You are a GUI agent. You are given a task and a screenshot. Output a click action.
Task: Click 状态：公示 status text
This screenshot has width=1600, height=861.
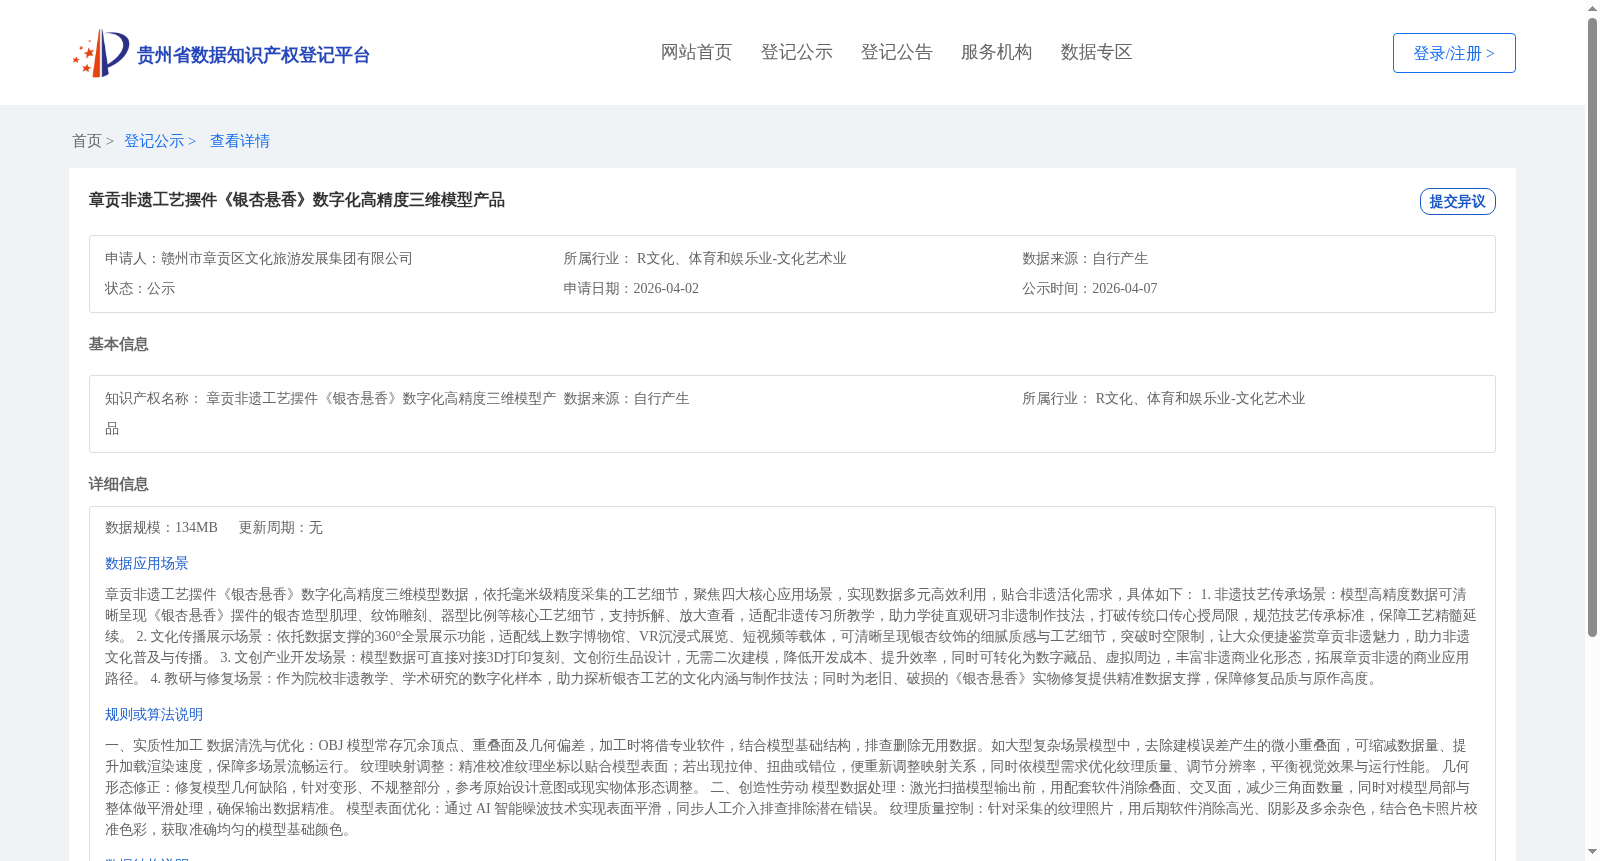(140, 288)
